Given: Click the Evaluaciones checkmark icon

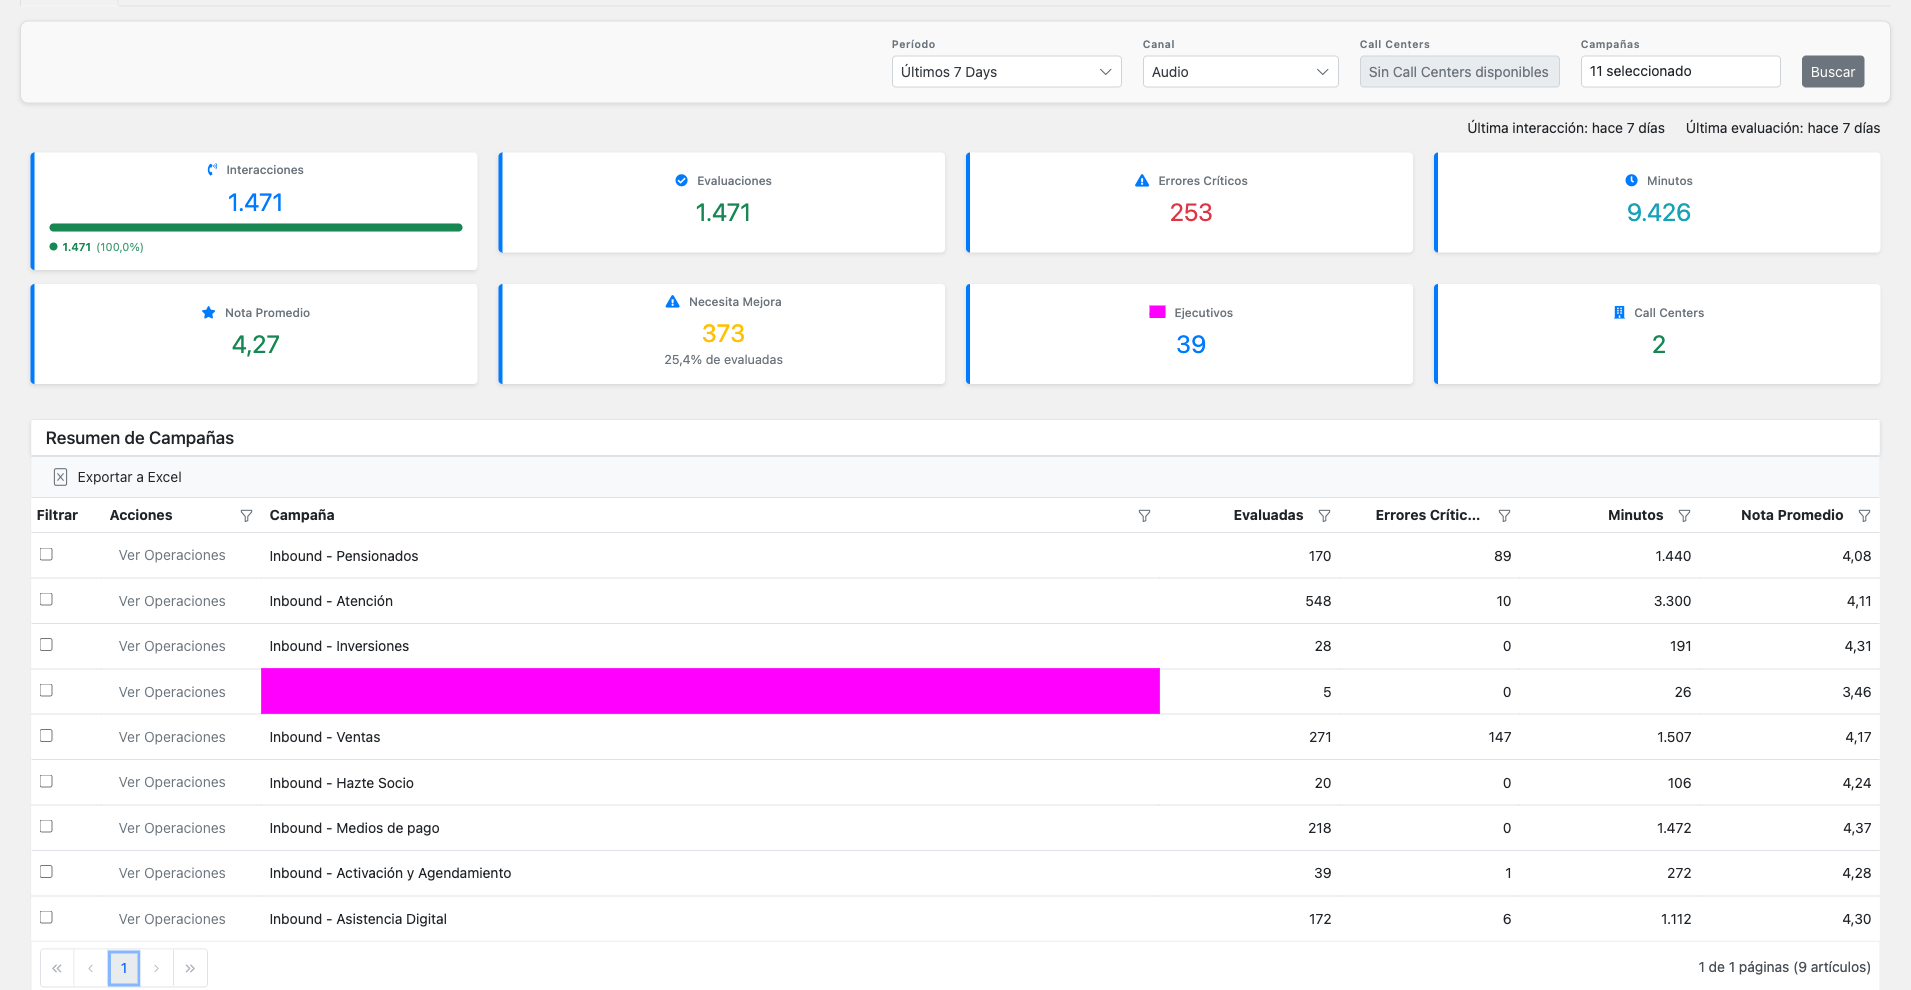Looking at the screenshot, I should click(x=681, y=181).
